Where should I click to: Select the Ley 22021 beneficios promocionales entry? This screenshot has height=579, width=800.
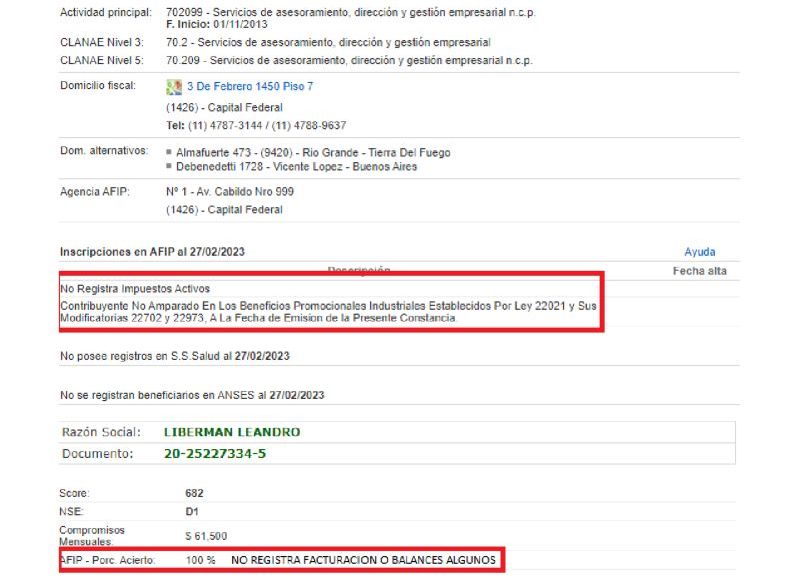coord(330,305)
